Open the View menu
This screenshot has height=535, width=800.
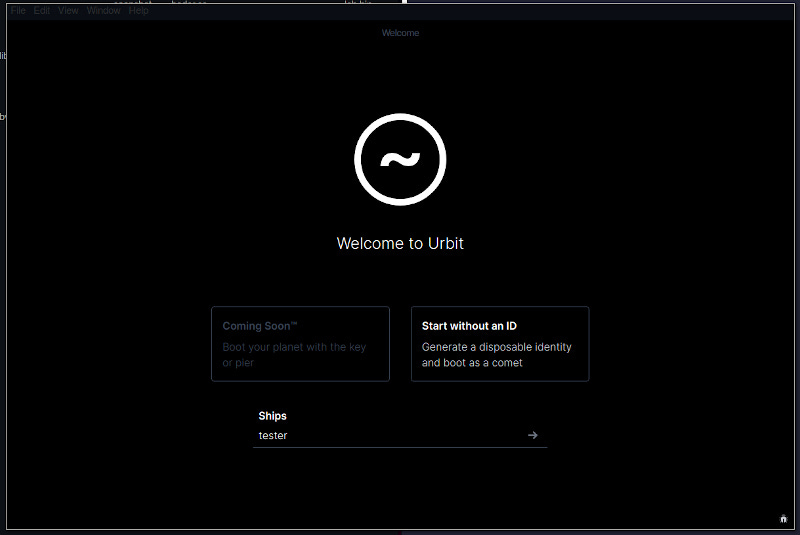(68, 11)
